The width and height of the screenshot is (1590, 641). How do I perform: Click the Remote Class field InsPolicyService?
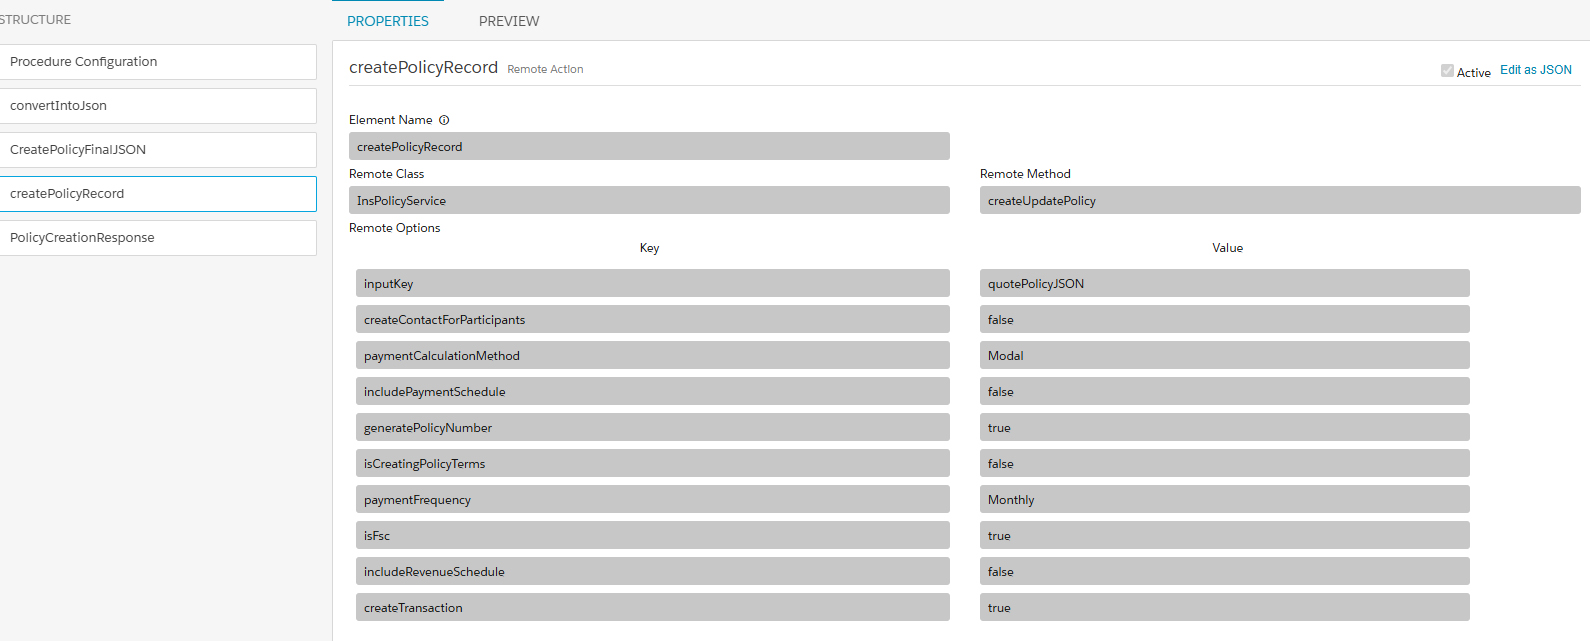coord(649,201)
